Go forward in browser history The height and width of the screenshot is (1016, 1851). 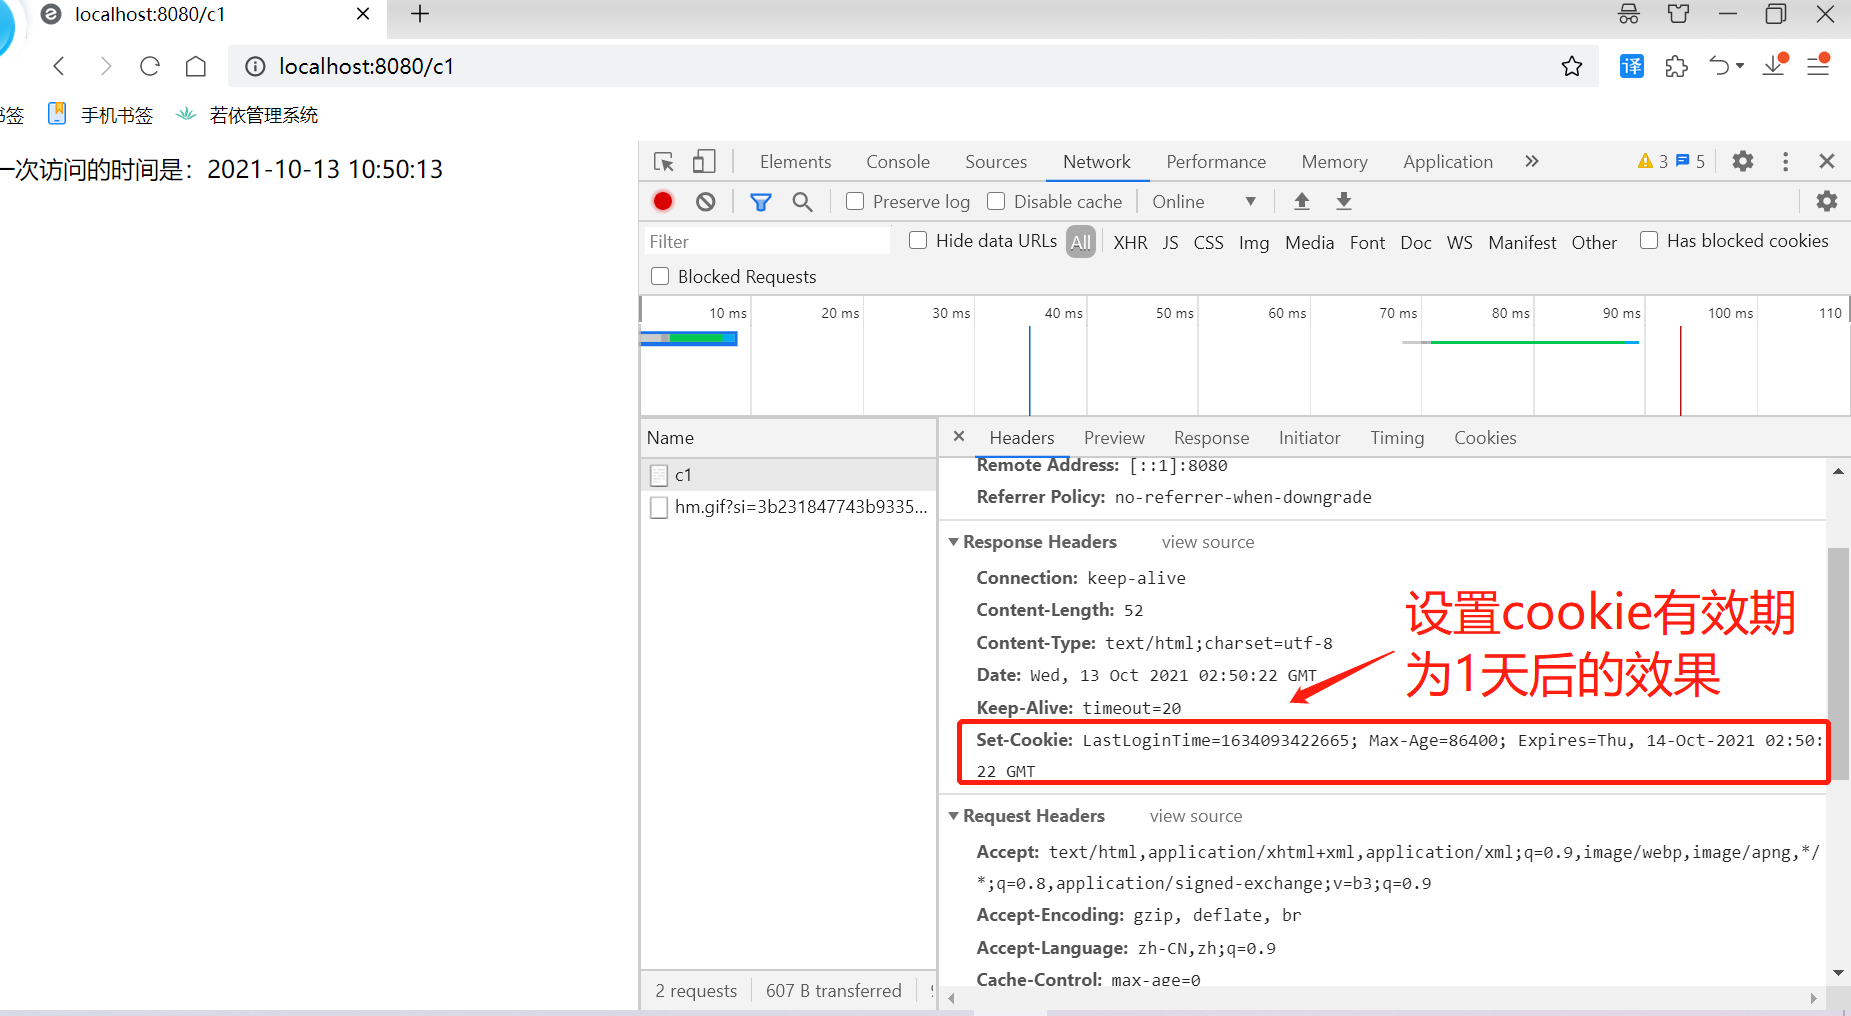[105, 66]
